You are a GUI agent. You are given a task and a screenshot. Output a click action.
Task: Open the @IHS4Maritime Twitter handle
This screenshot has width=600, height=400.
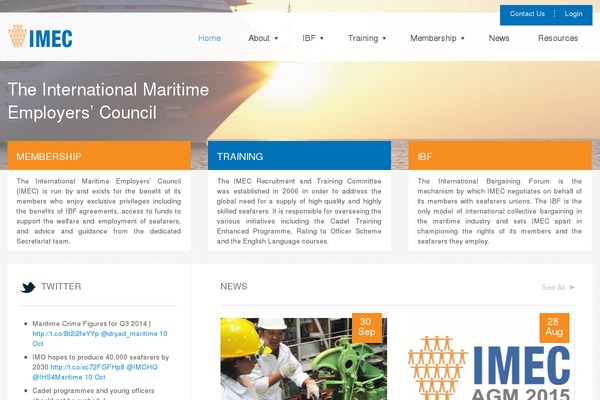click(x=57, y=377)
